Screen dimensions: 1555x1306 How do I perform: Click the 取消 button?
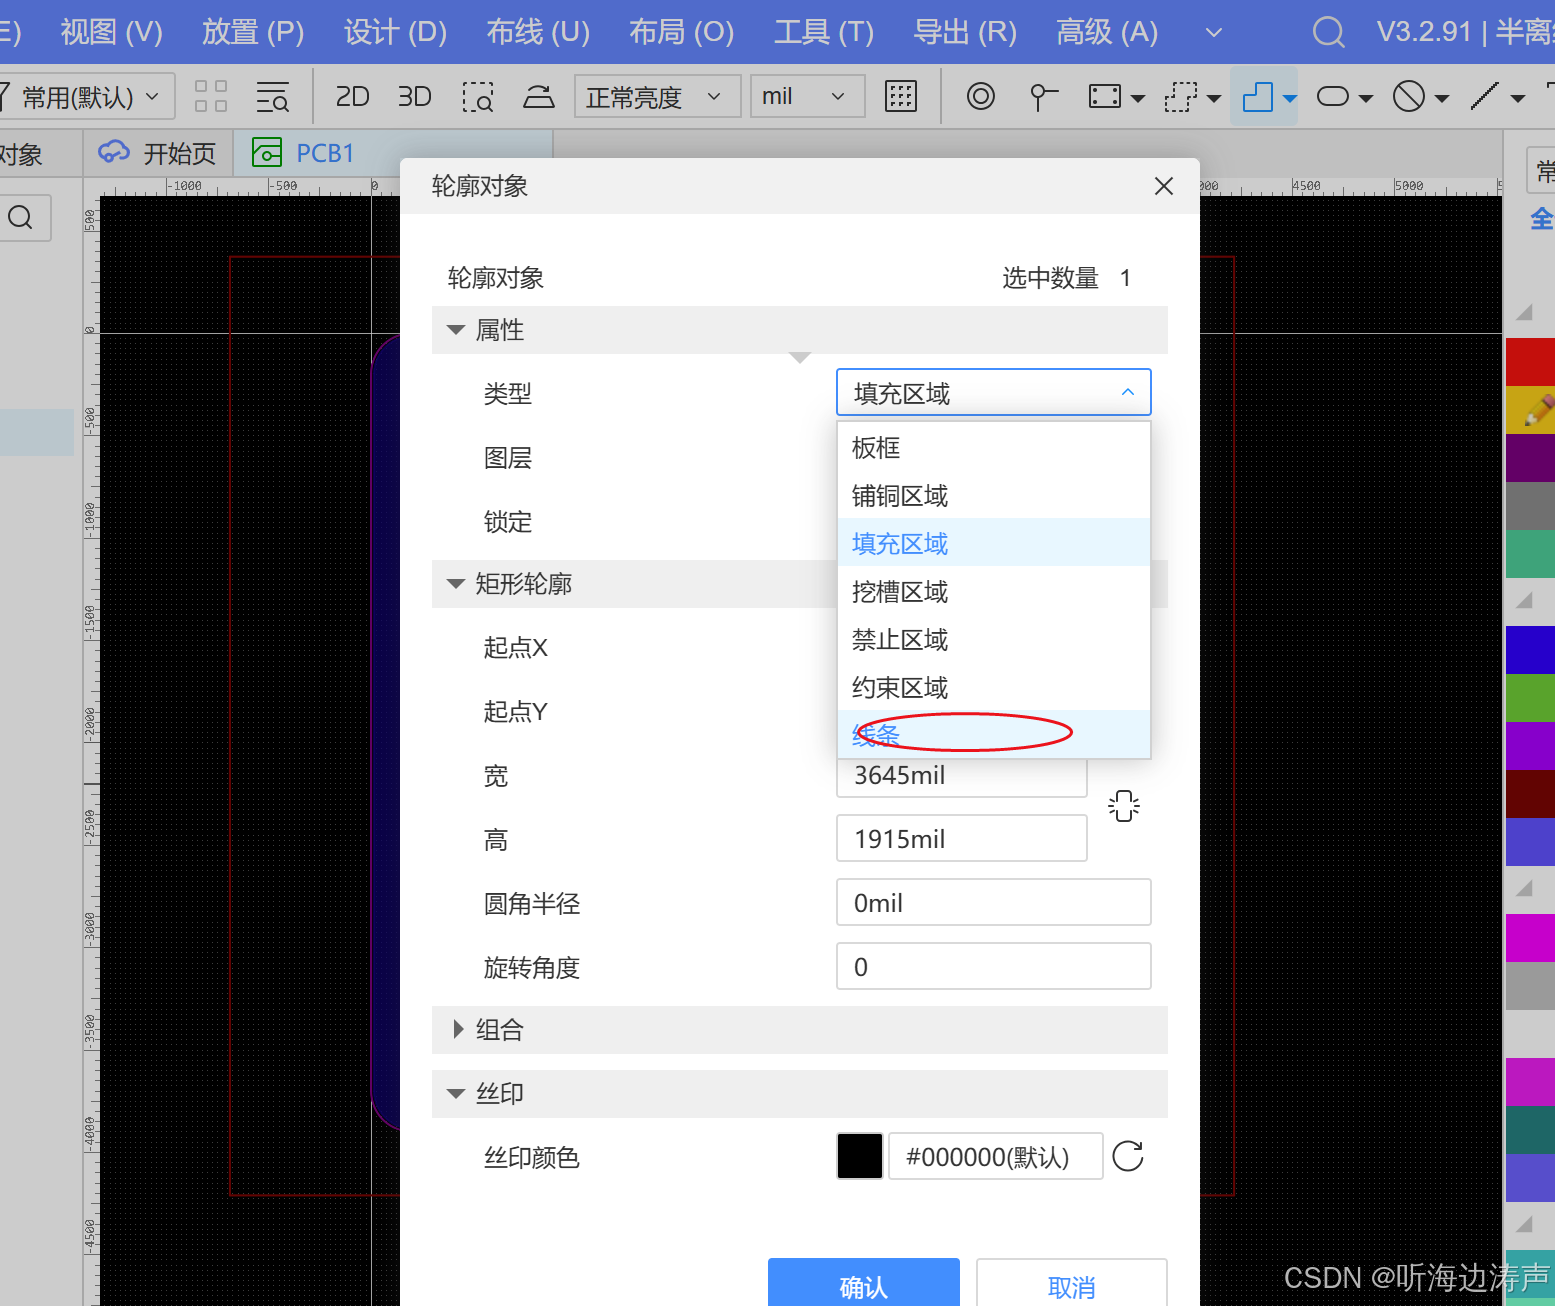pyautogui.click(x=1072, y=1283)
